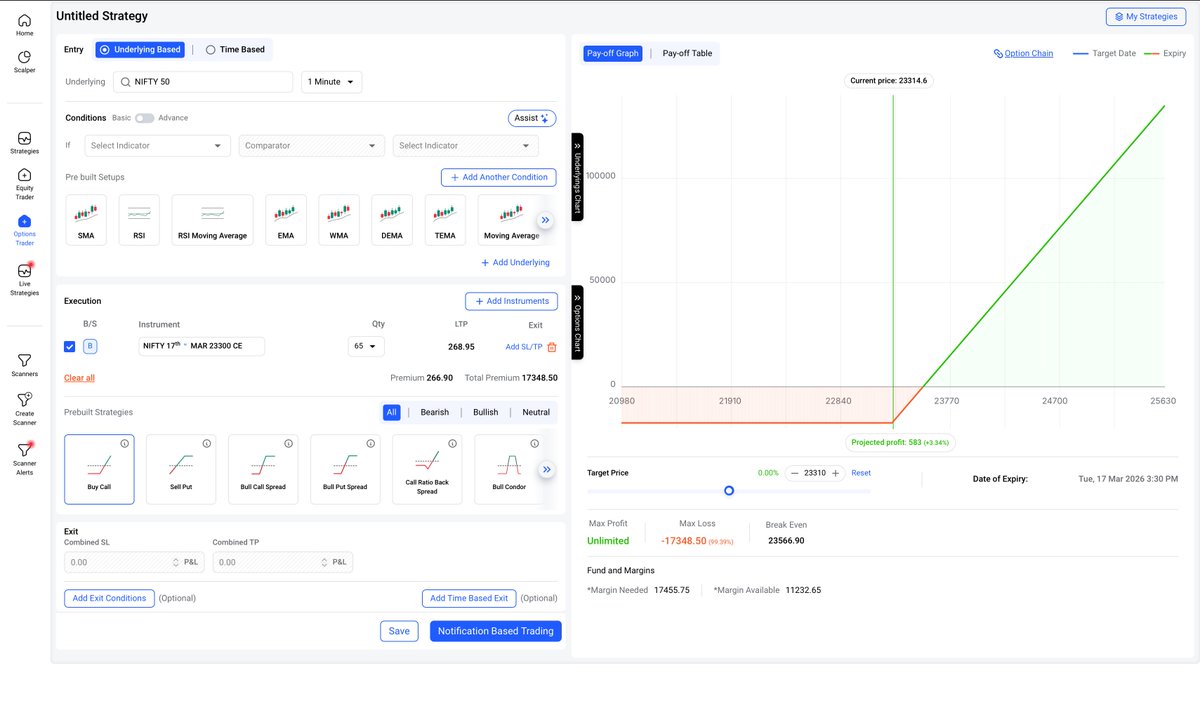Choose the SMA pre-built setup

click(86, 220)
